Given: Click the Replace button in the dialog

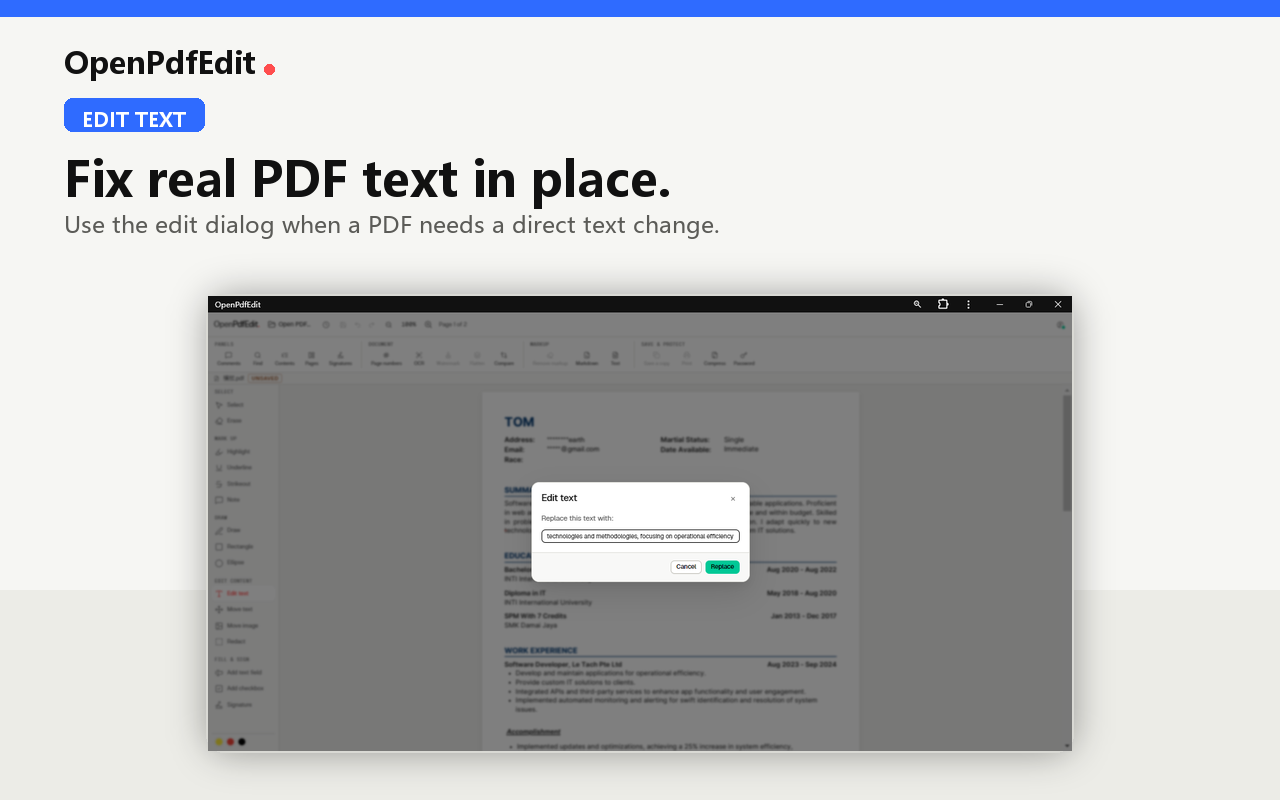Looking at the screenshot, I should click(722, 567).
